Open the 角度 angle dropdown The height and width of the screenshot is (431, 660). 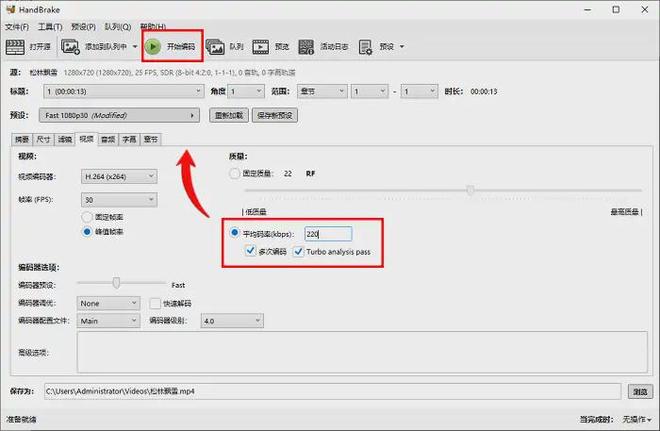[x=246, y=91]
